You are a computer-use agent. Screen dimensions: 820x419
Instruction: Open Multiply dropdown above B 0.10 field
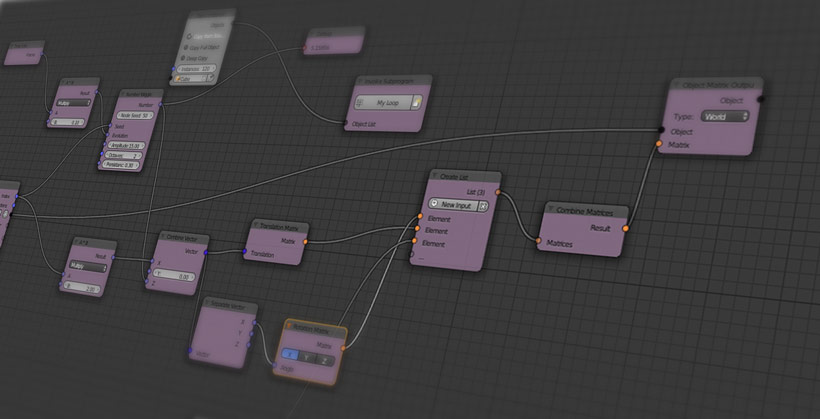coord(73,103)
